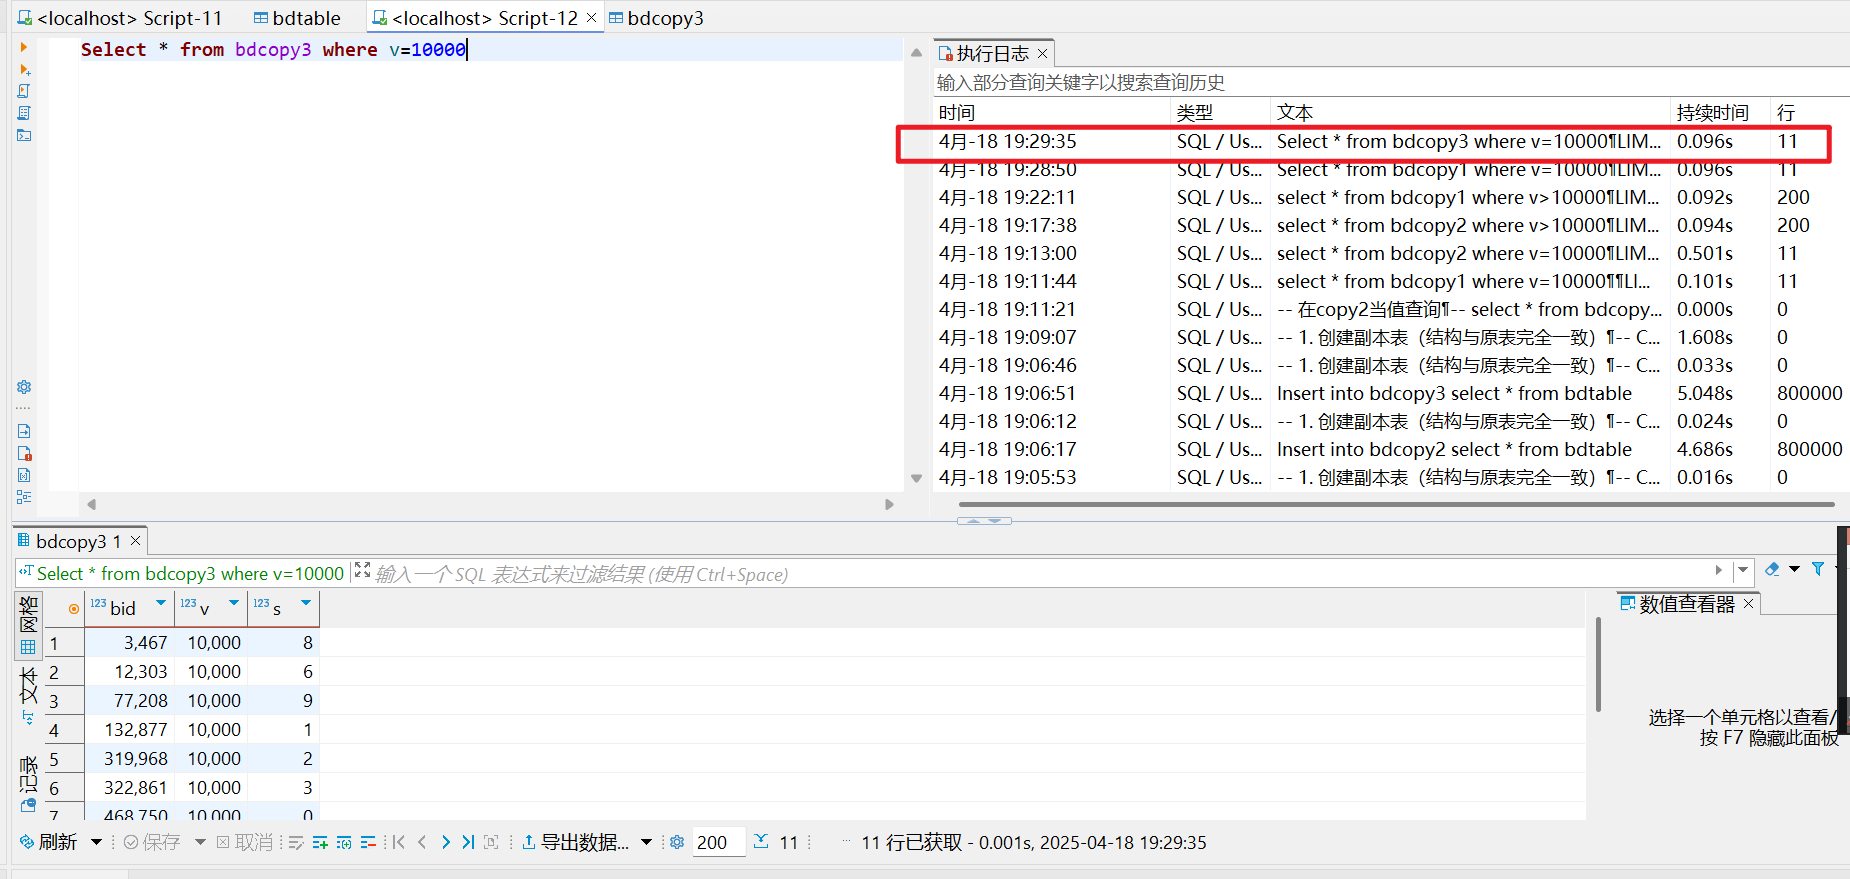This screenshot has height=879, width=1850.
Task: Toggle the orange read-only marker in grid header
Action: click(x=74, y=609)
